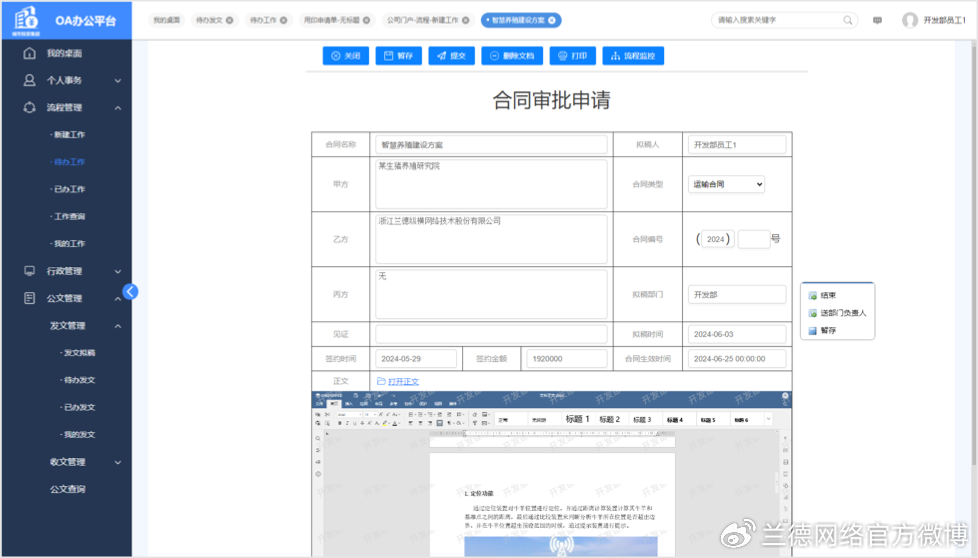Screen dimensions: 978x558
Task: Expand the 收文管理 submenu chevron
Action: click(x=118, y=462)
